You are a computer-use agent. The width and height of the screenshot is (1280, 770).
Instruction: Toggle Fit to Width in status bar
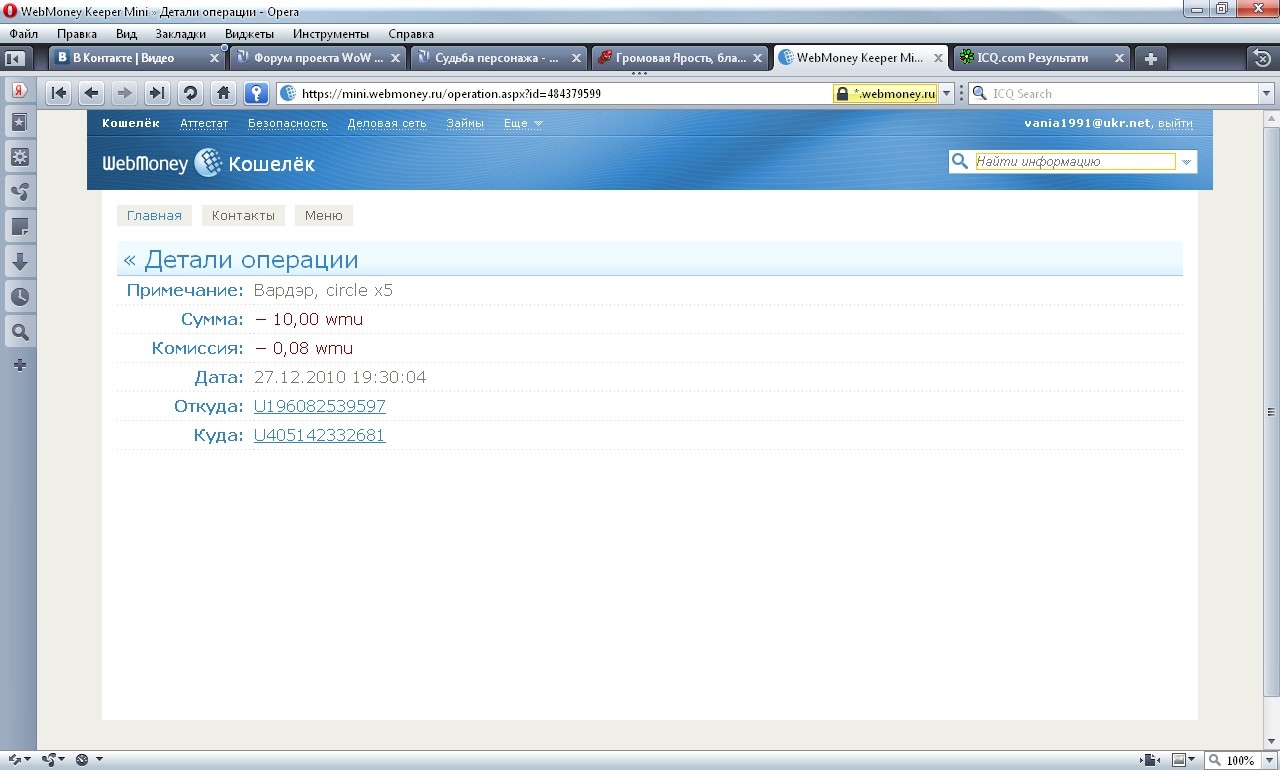coord(1150,760)
